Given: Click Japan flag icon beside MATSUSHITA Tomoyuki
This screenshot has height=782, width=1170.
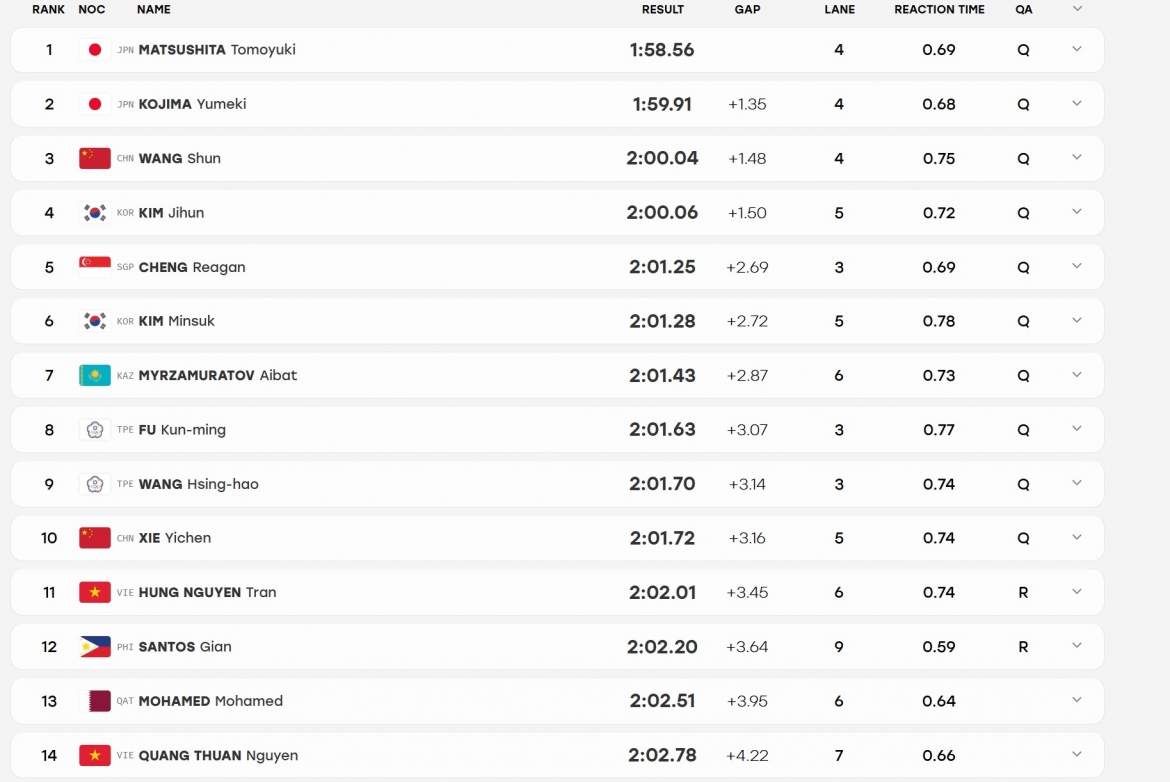Looking at the screenshot, I should [95, 50].
